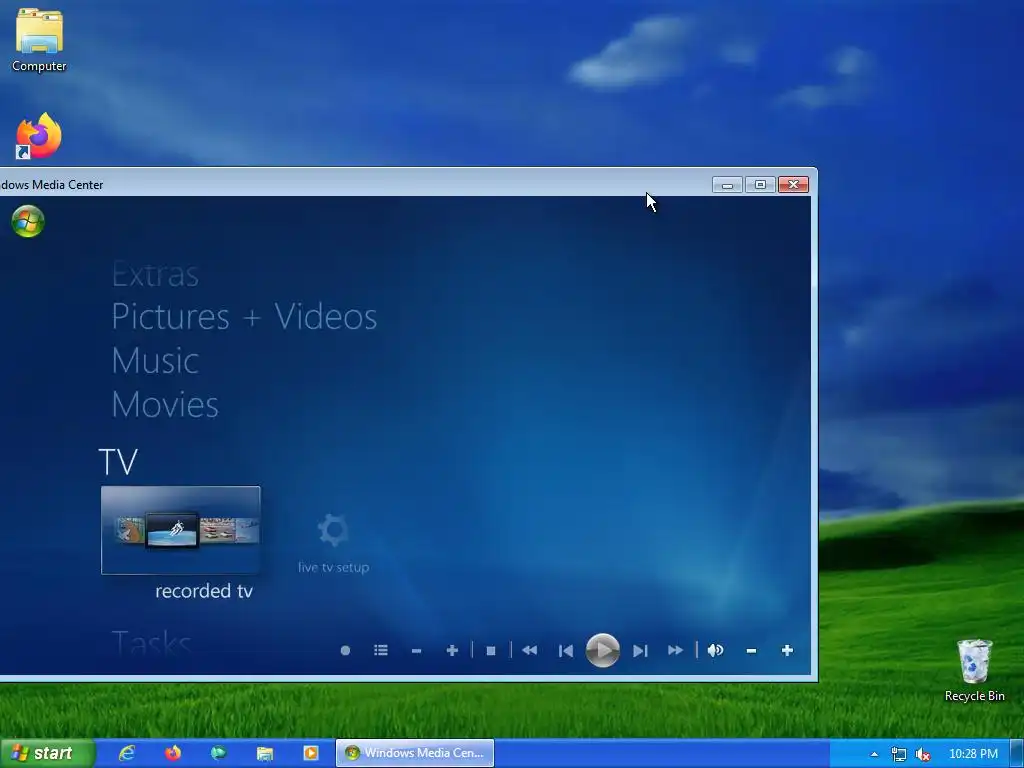1024x768 pixels.
Task: Select the Movies menu category
Action: pos(165,404)
